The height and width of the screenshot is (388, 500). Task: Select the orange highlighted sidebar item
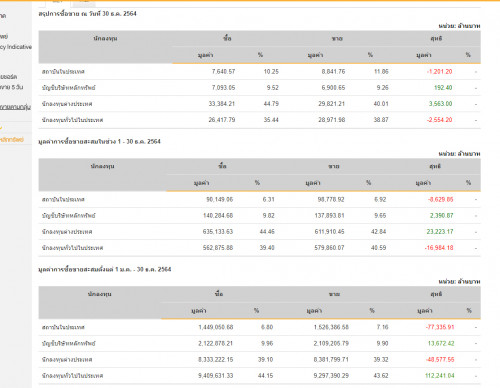[x=12, y=140]
